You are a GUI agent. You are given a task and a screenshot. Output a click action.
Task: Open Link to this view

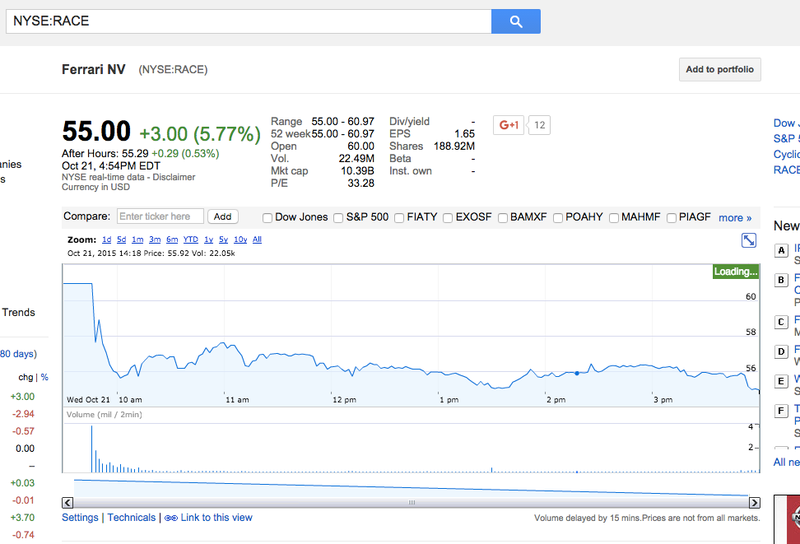pos(216,517)
